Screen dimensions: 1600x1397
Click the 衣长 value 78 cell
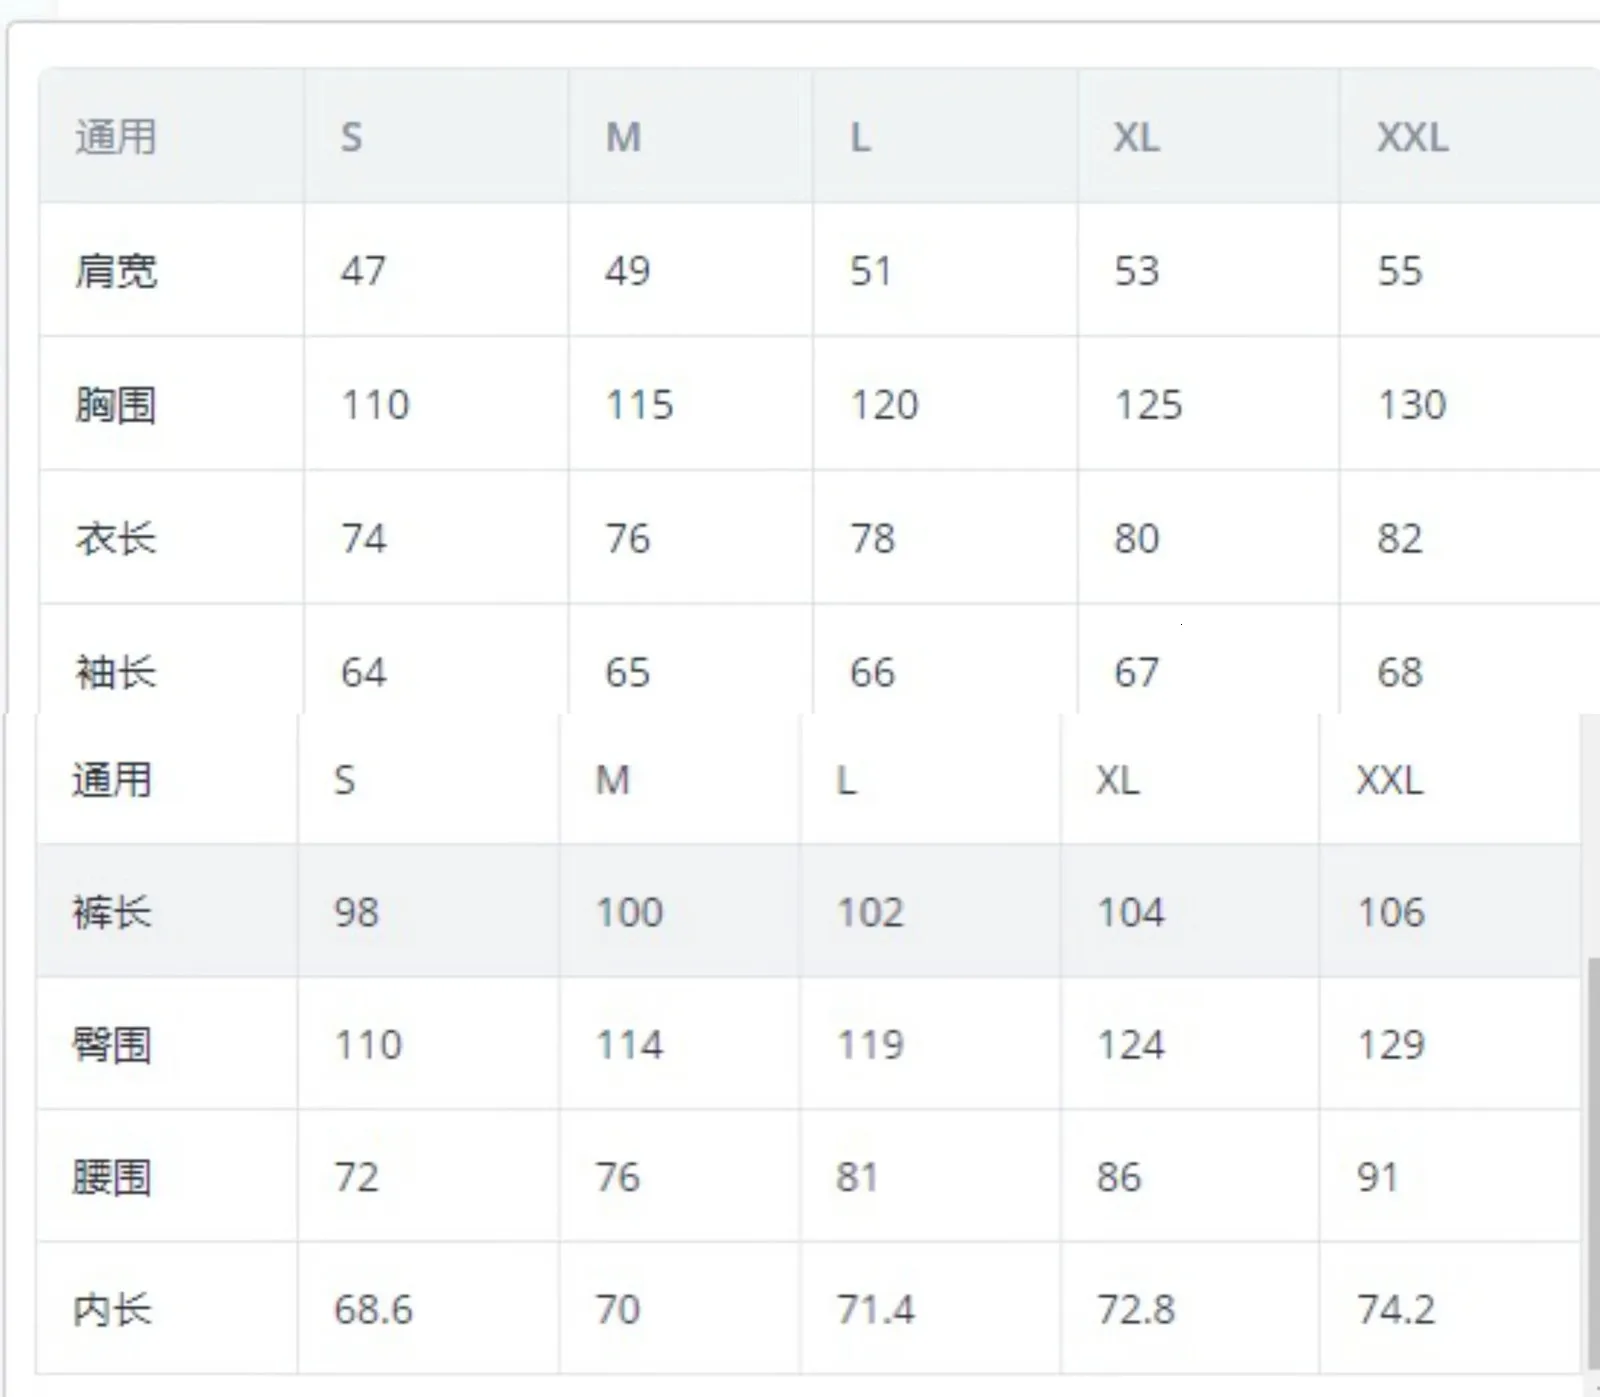click(x=872, y=539)
